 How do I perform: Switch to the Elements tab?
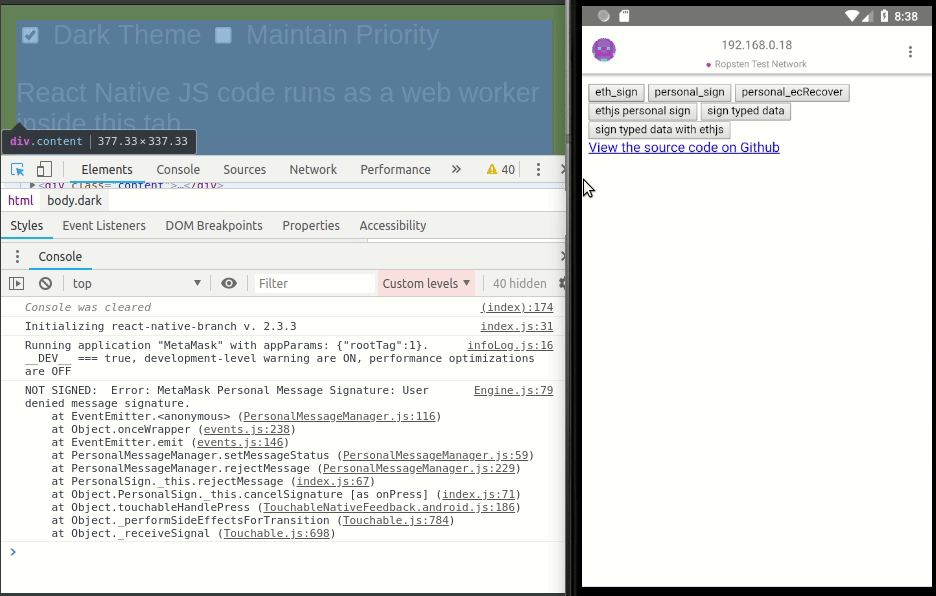pos(107,170)
